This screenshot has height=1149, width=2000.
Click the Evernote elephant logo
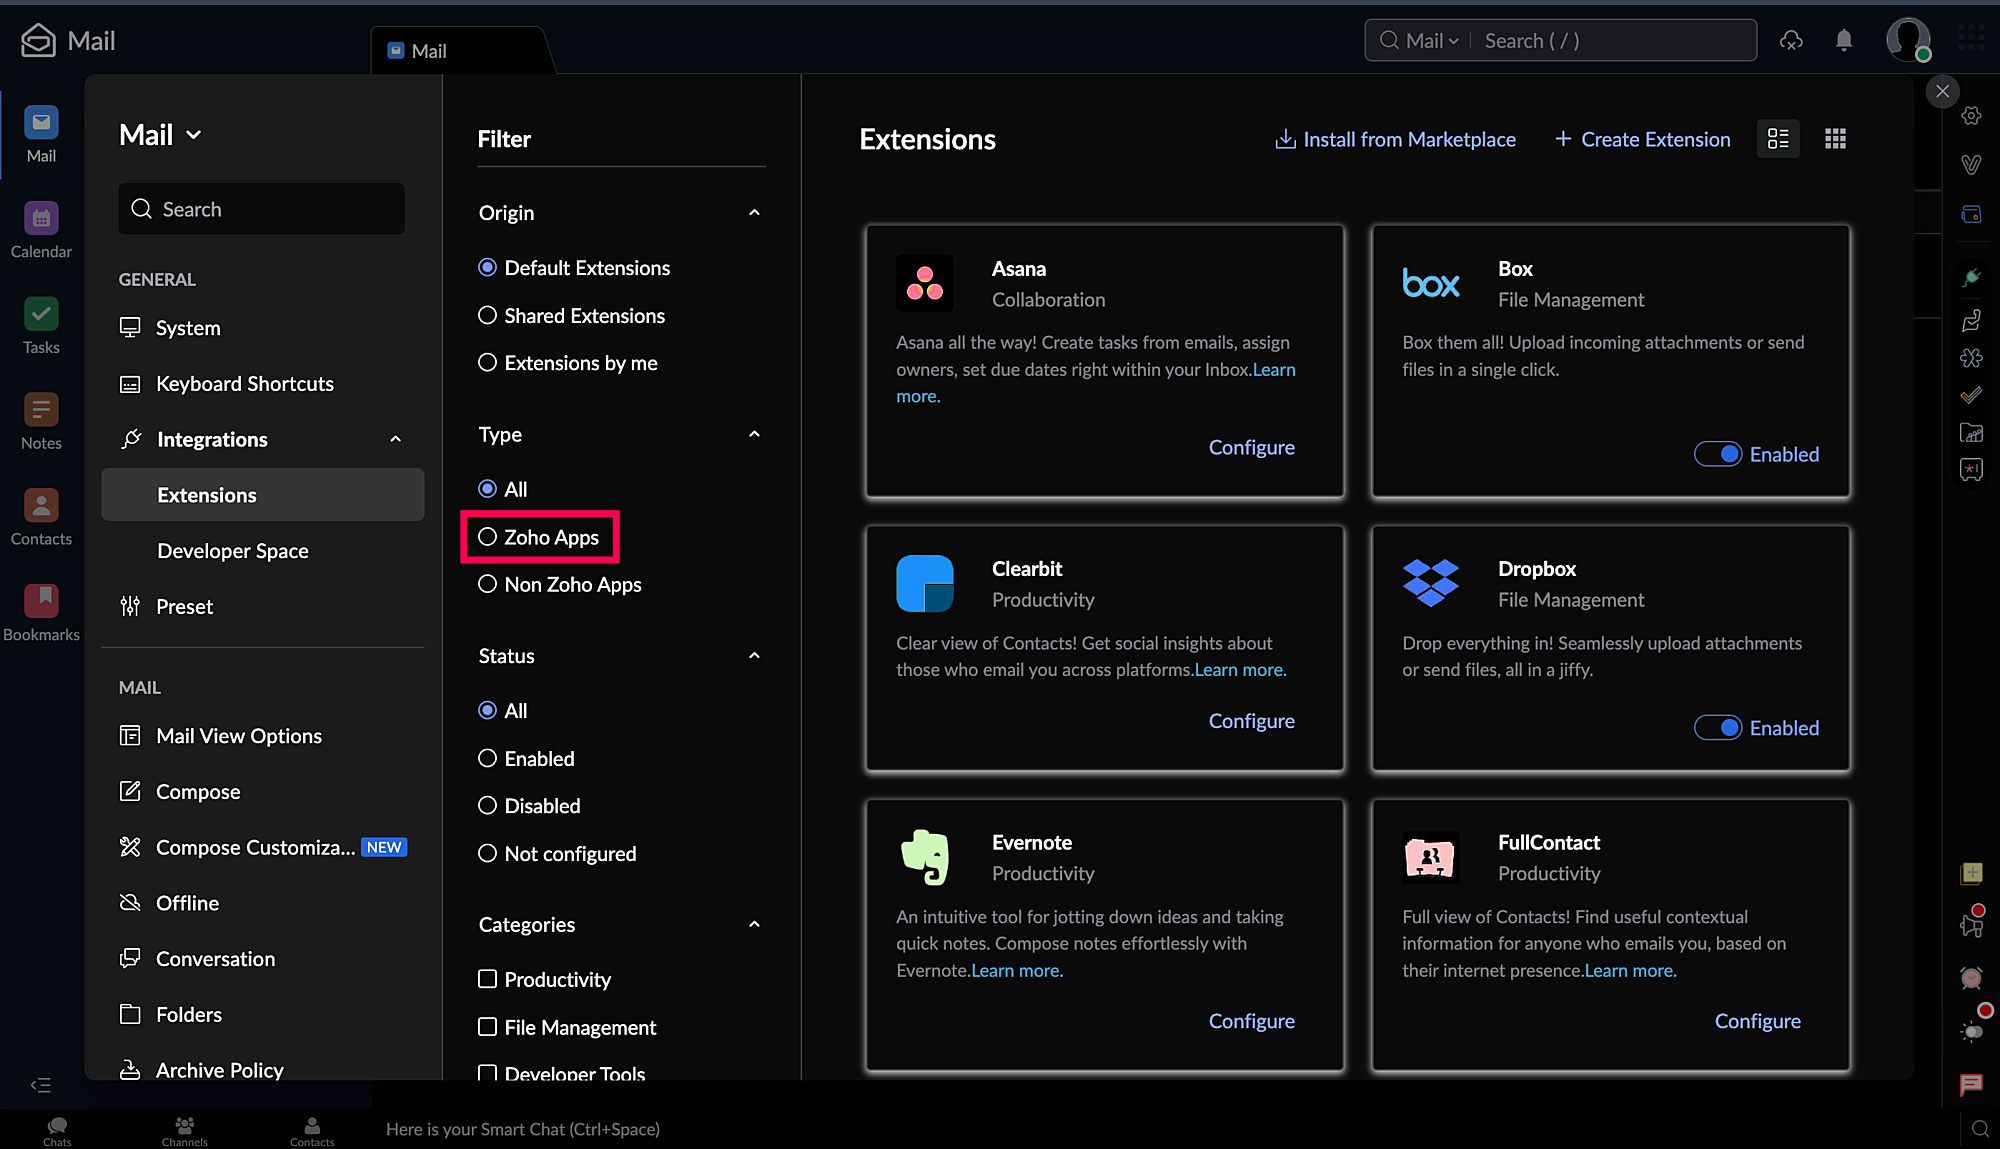925,857
